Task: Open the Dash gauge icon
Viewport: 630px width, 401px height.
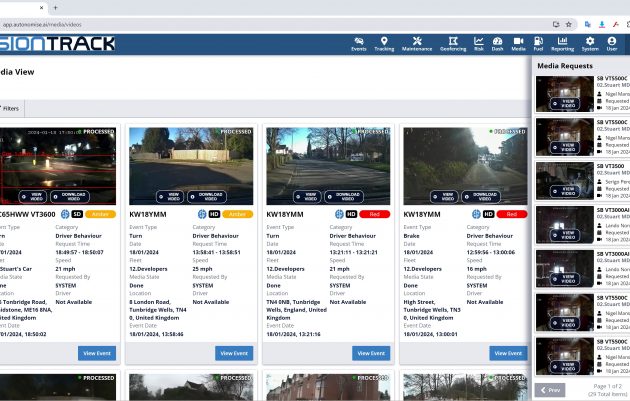Action: pyautogui.click(x=497, y=43)
